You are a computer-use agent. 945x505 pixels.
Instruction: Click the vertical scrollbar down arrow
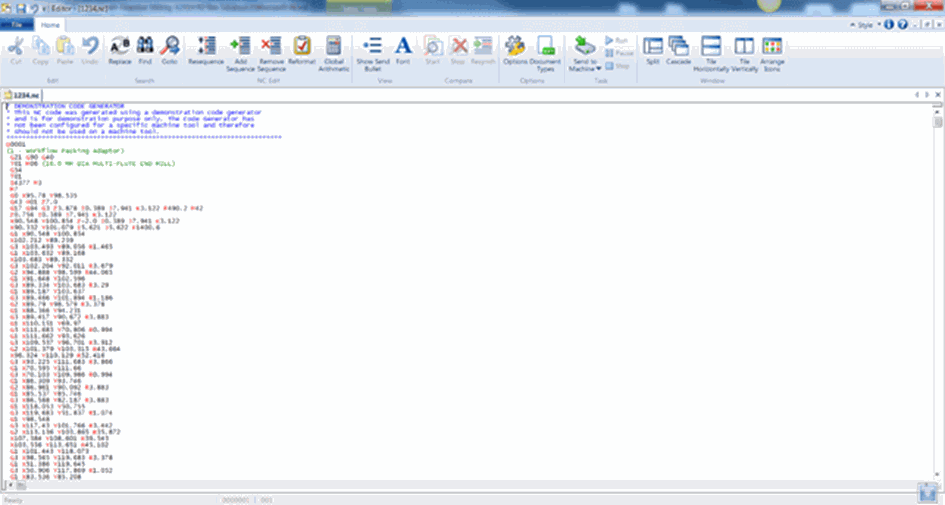pyautogui.click(x=937, y=475)
